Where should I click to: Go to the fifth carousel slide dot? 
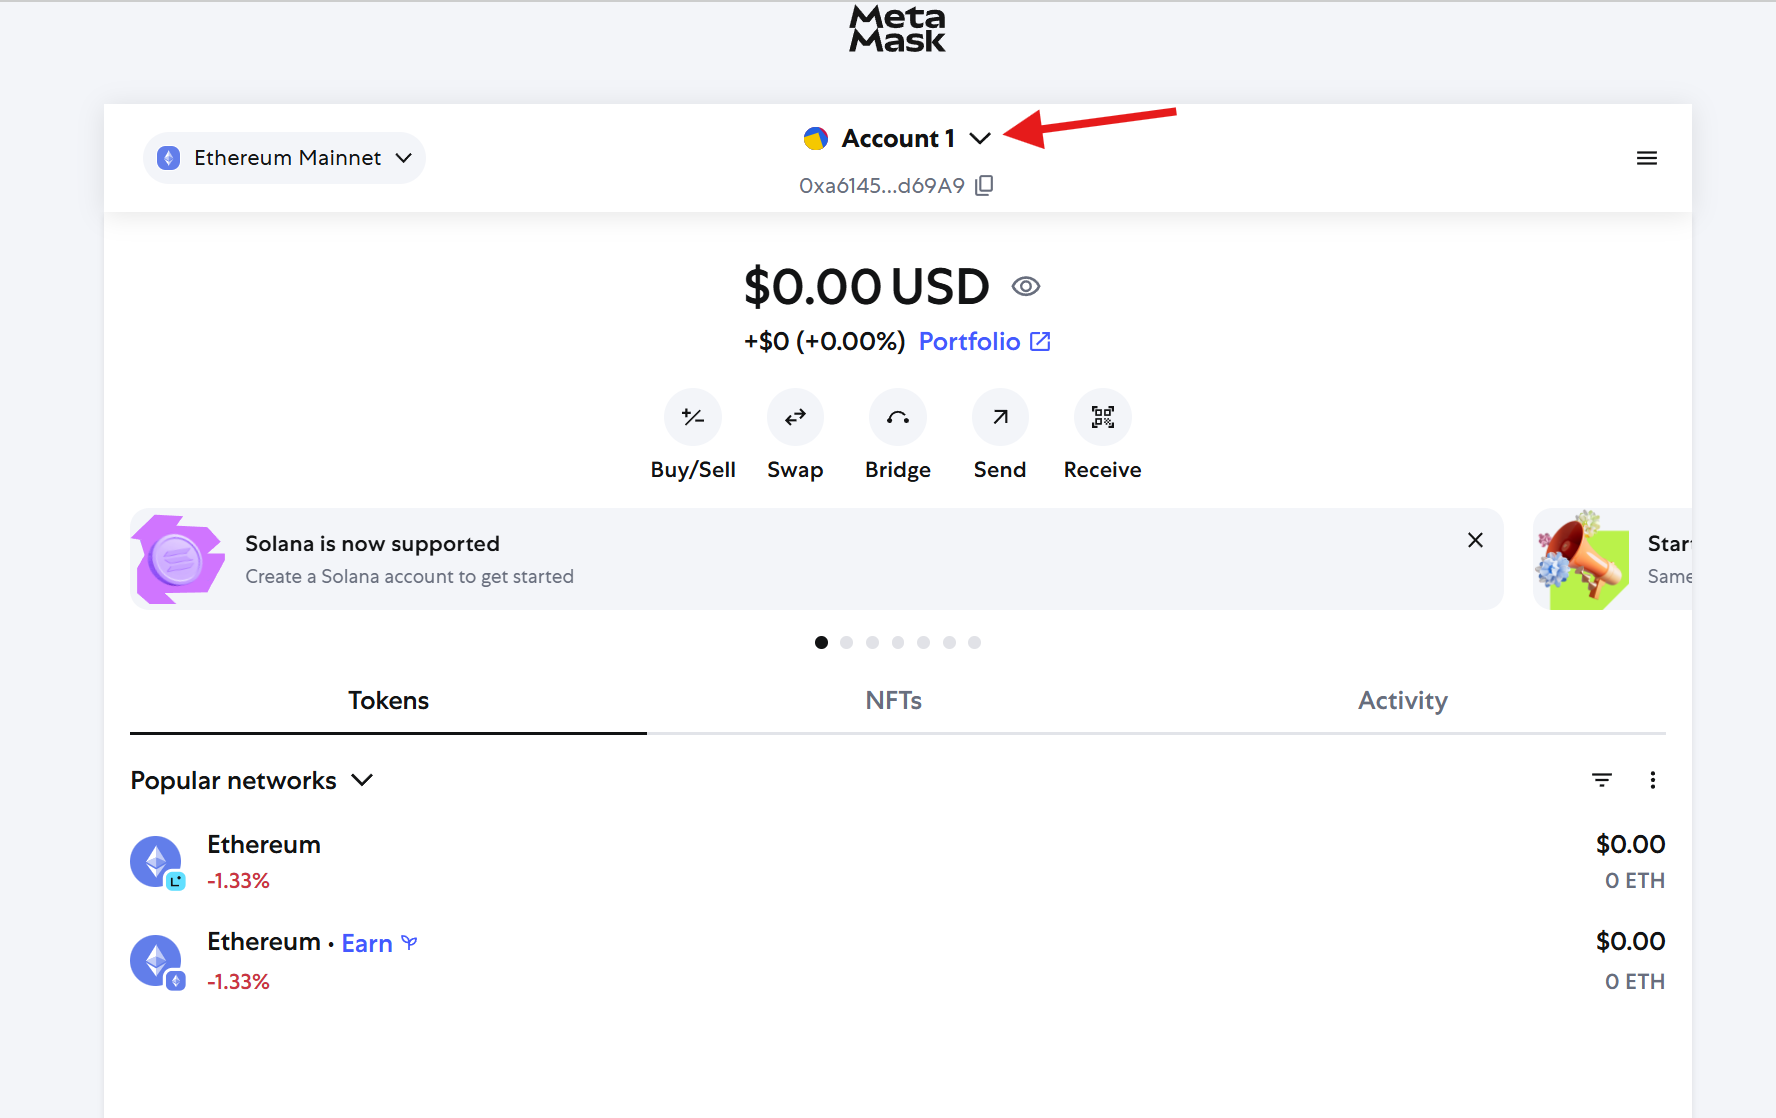924,642
